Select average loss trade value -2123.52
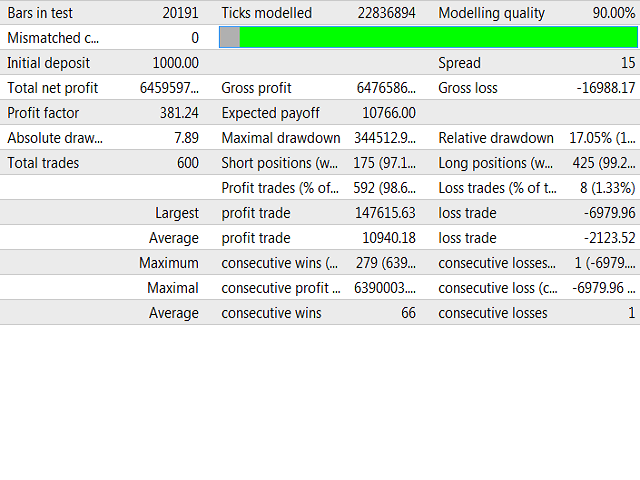Viewport: 640px width, 480px height. click(x=610, y=238)
